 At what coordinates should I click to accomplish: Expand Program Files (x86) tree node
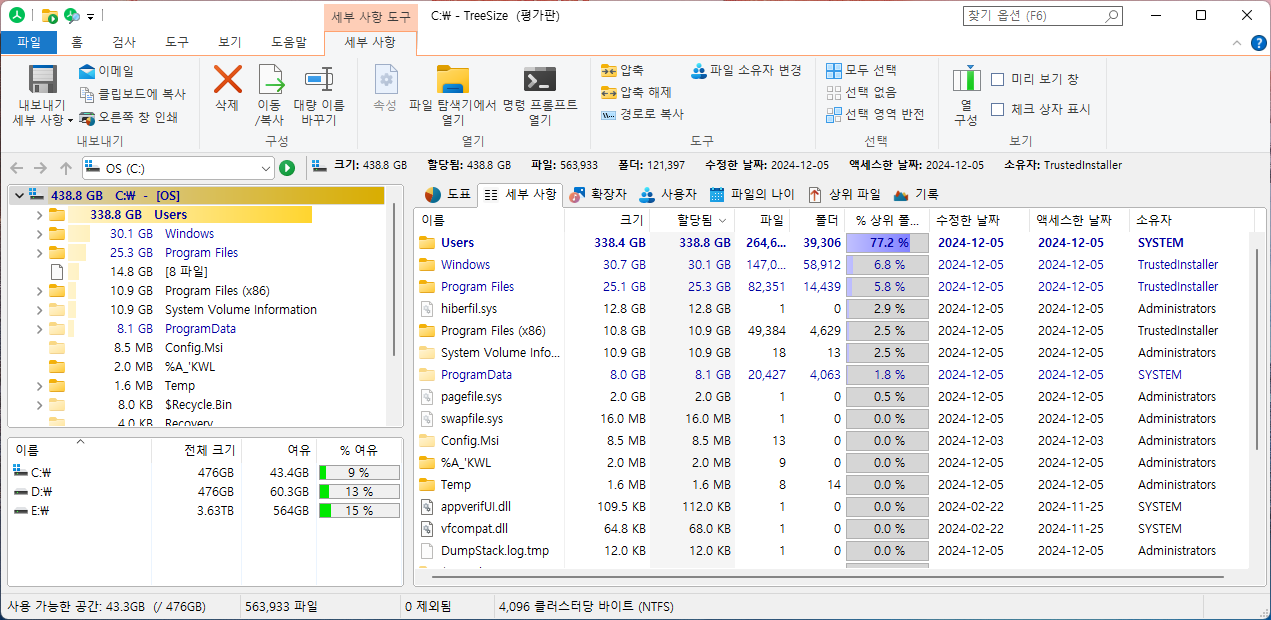click(x=39, y=291)
